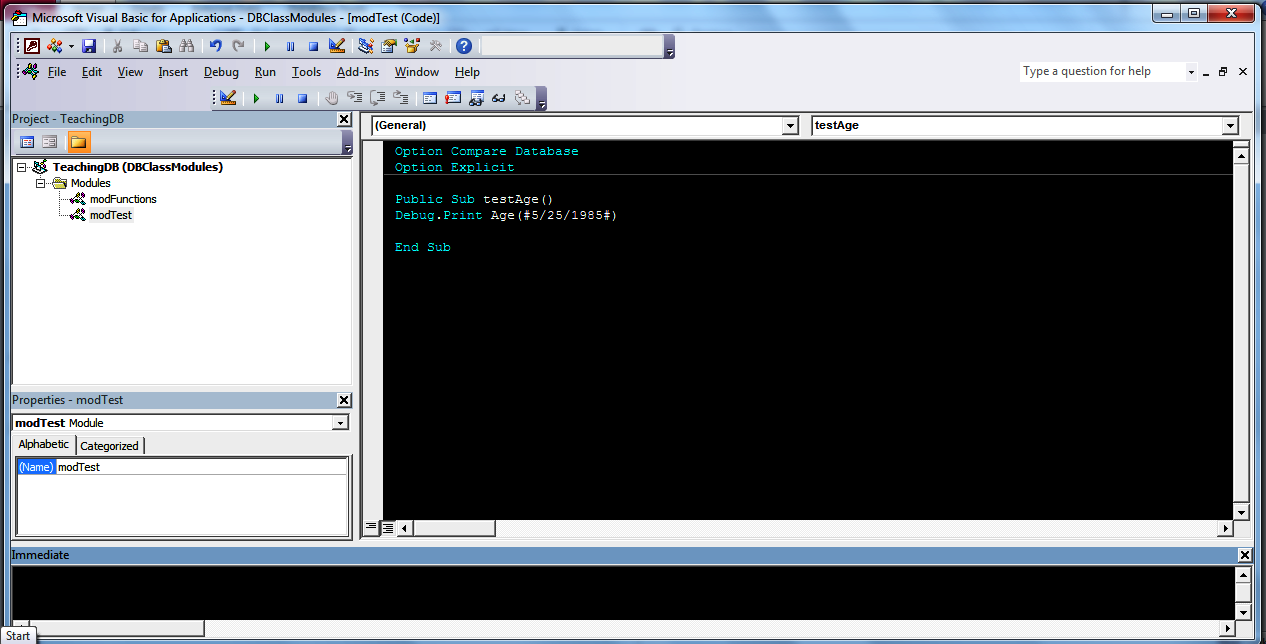Image resolution: width=1266 pixels, height=644 pixels.
Task: Open the Insert menu
Action: (x=173, y=72)
